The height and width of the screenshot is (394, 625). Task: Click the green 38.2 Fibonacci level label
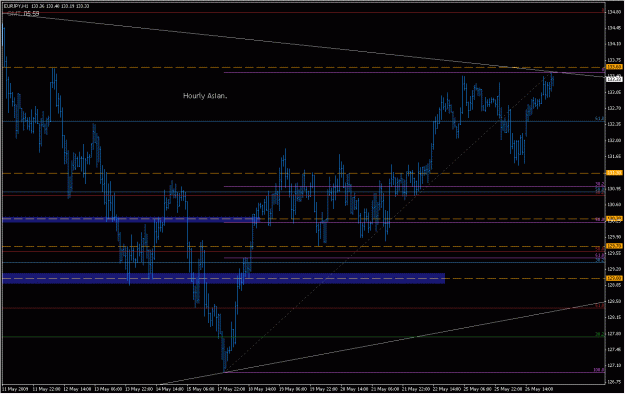(x=600, y=335)
